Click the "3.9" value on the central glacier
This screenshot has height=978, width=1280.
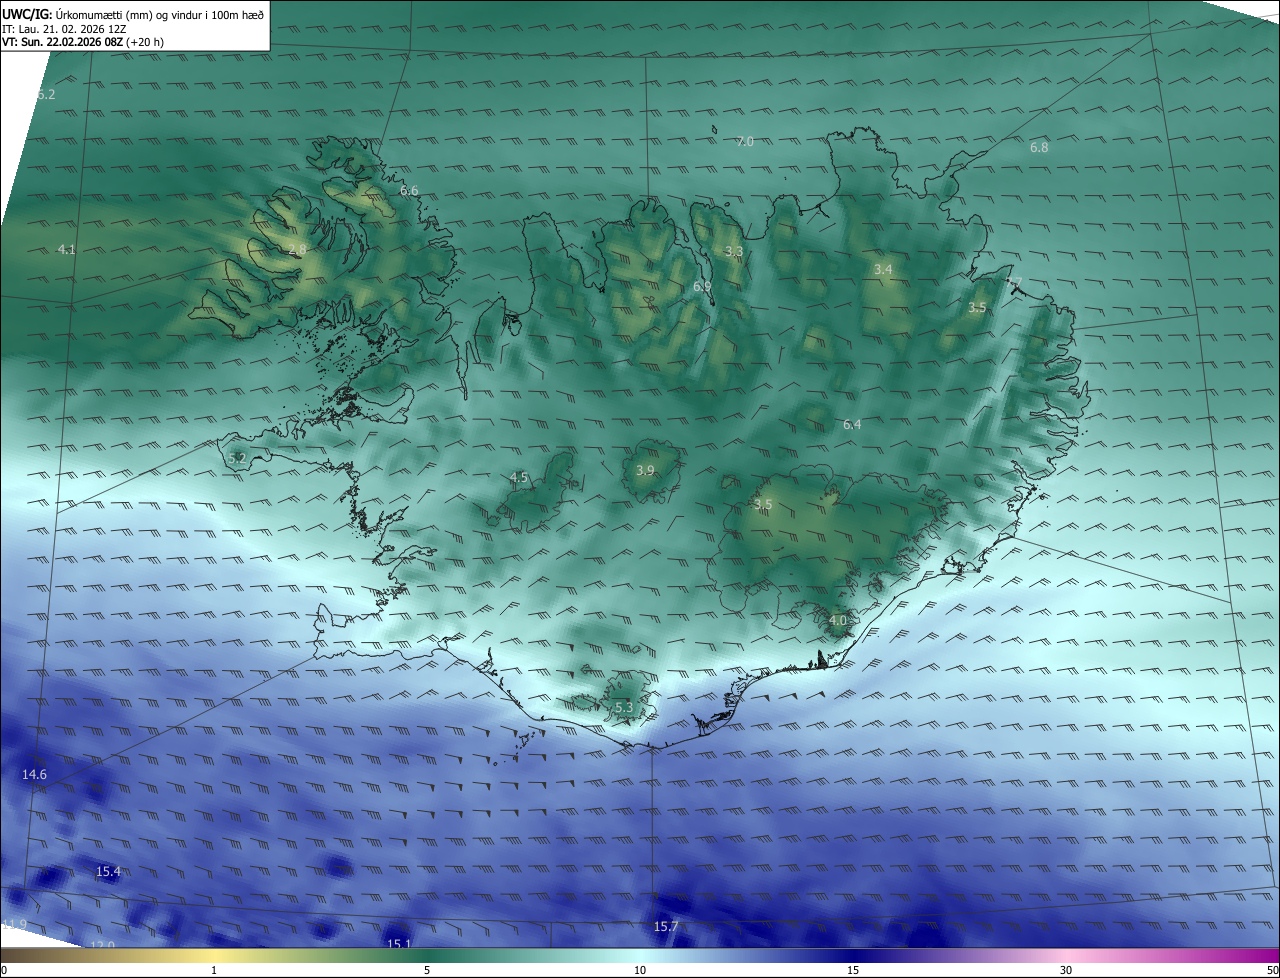[x=645, y=471]
